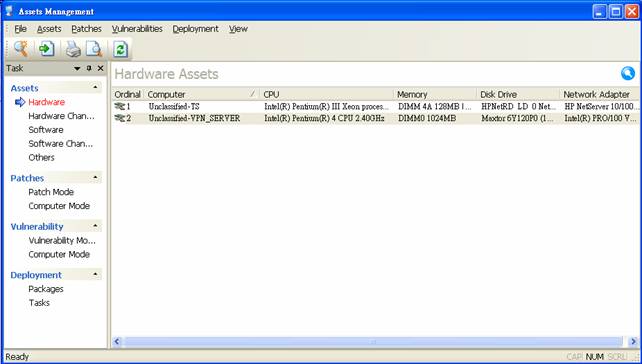Open Tasks under Deployment

[x=39, y=303]
